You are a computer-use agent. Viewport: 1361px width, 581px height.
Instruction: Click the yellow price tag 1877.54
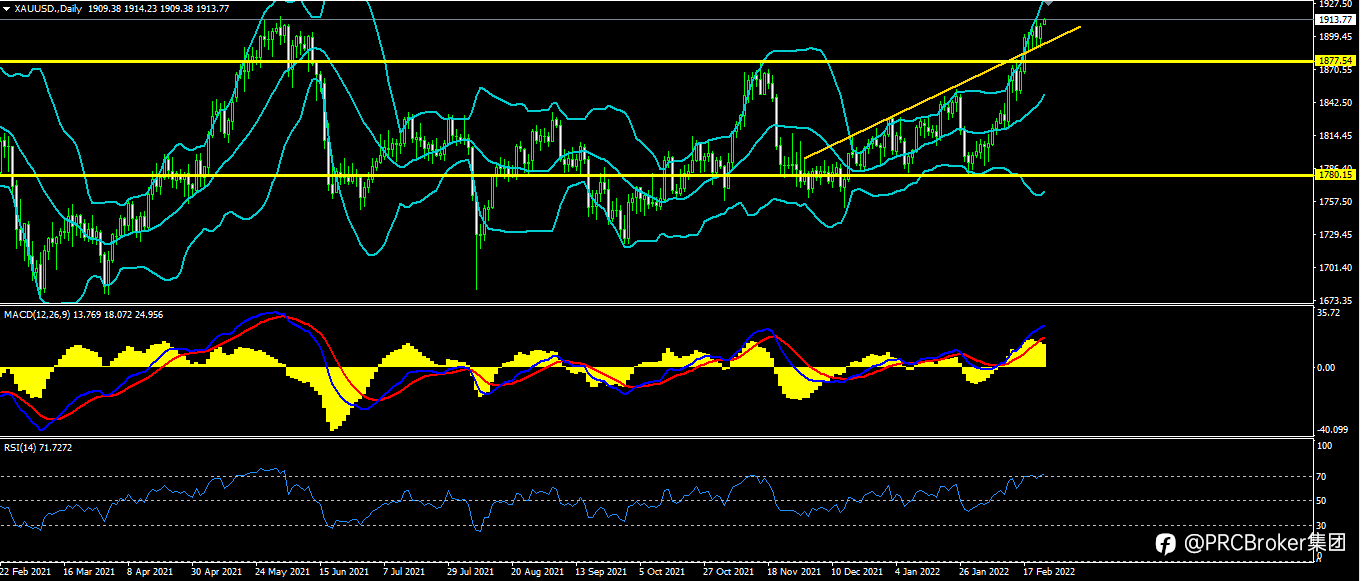click(1337, 61)
